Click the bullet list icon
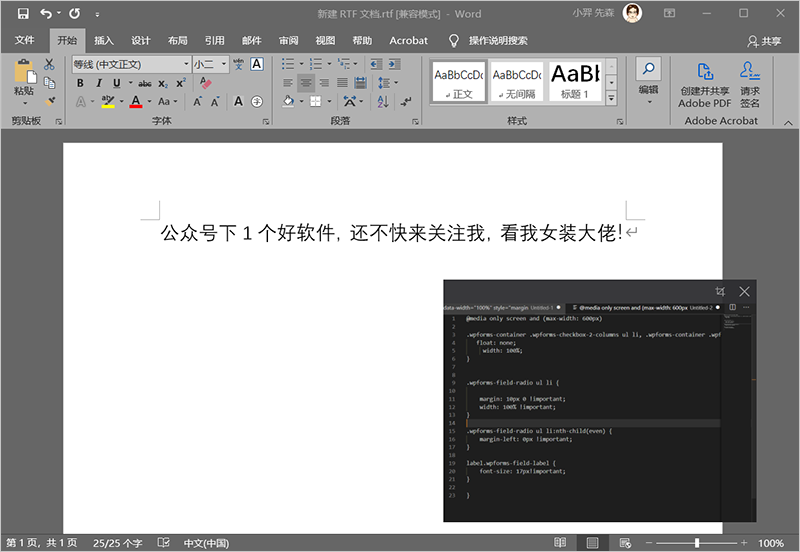The image size is (800, 552). (x=289, y=64)
